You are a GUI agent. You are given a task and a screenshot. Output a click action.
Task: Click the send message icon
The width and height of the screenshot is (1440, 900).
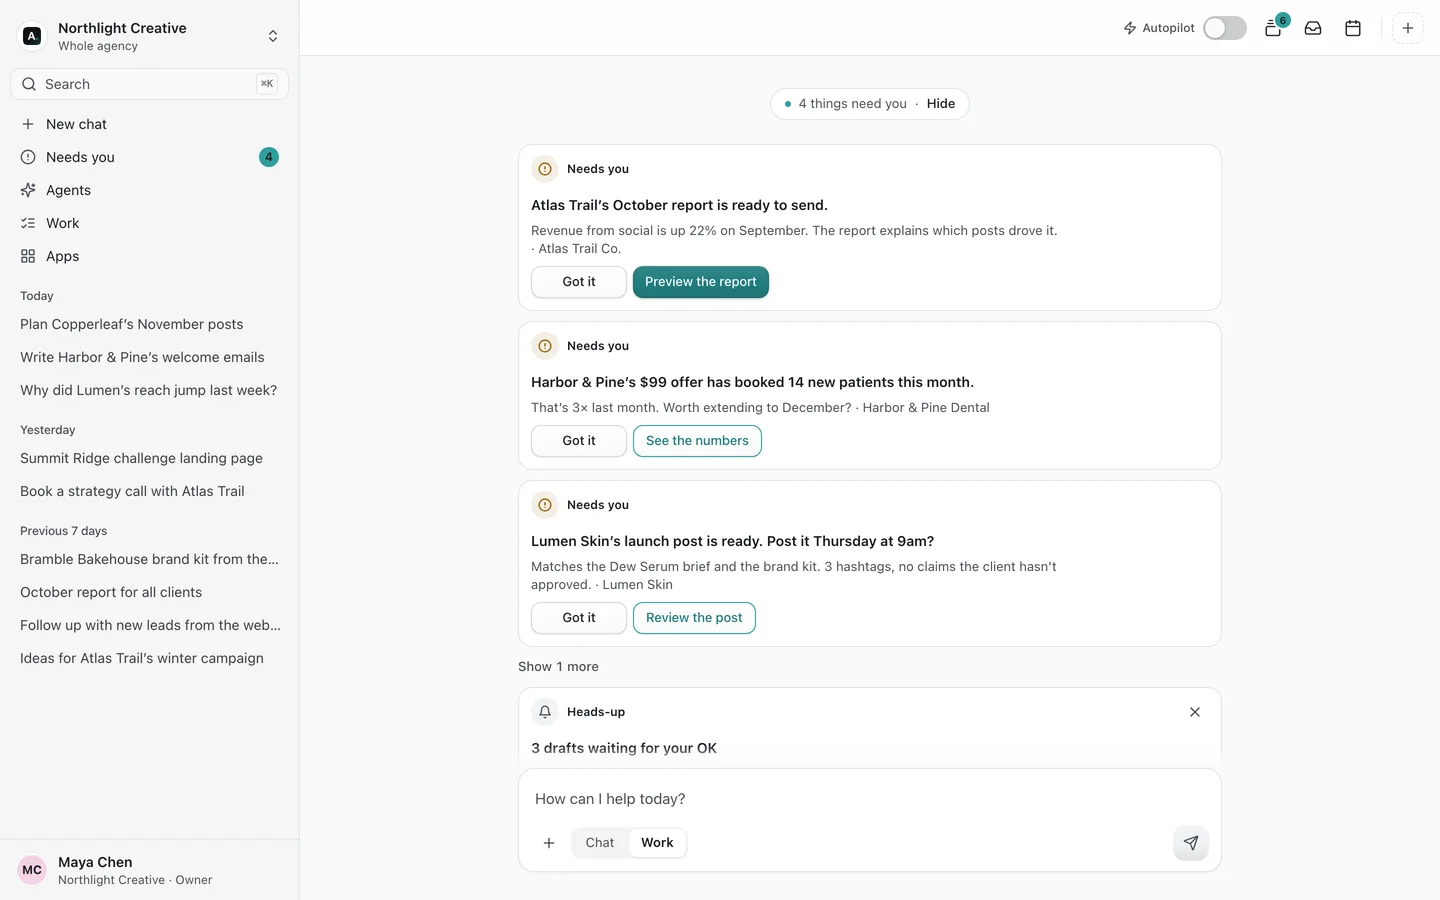click(1191, 843)
